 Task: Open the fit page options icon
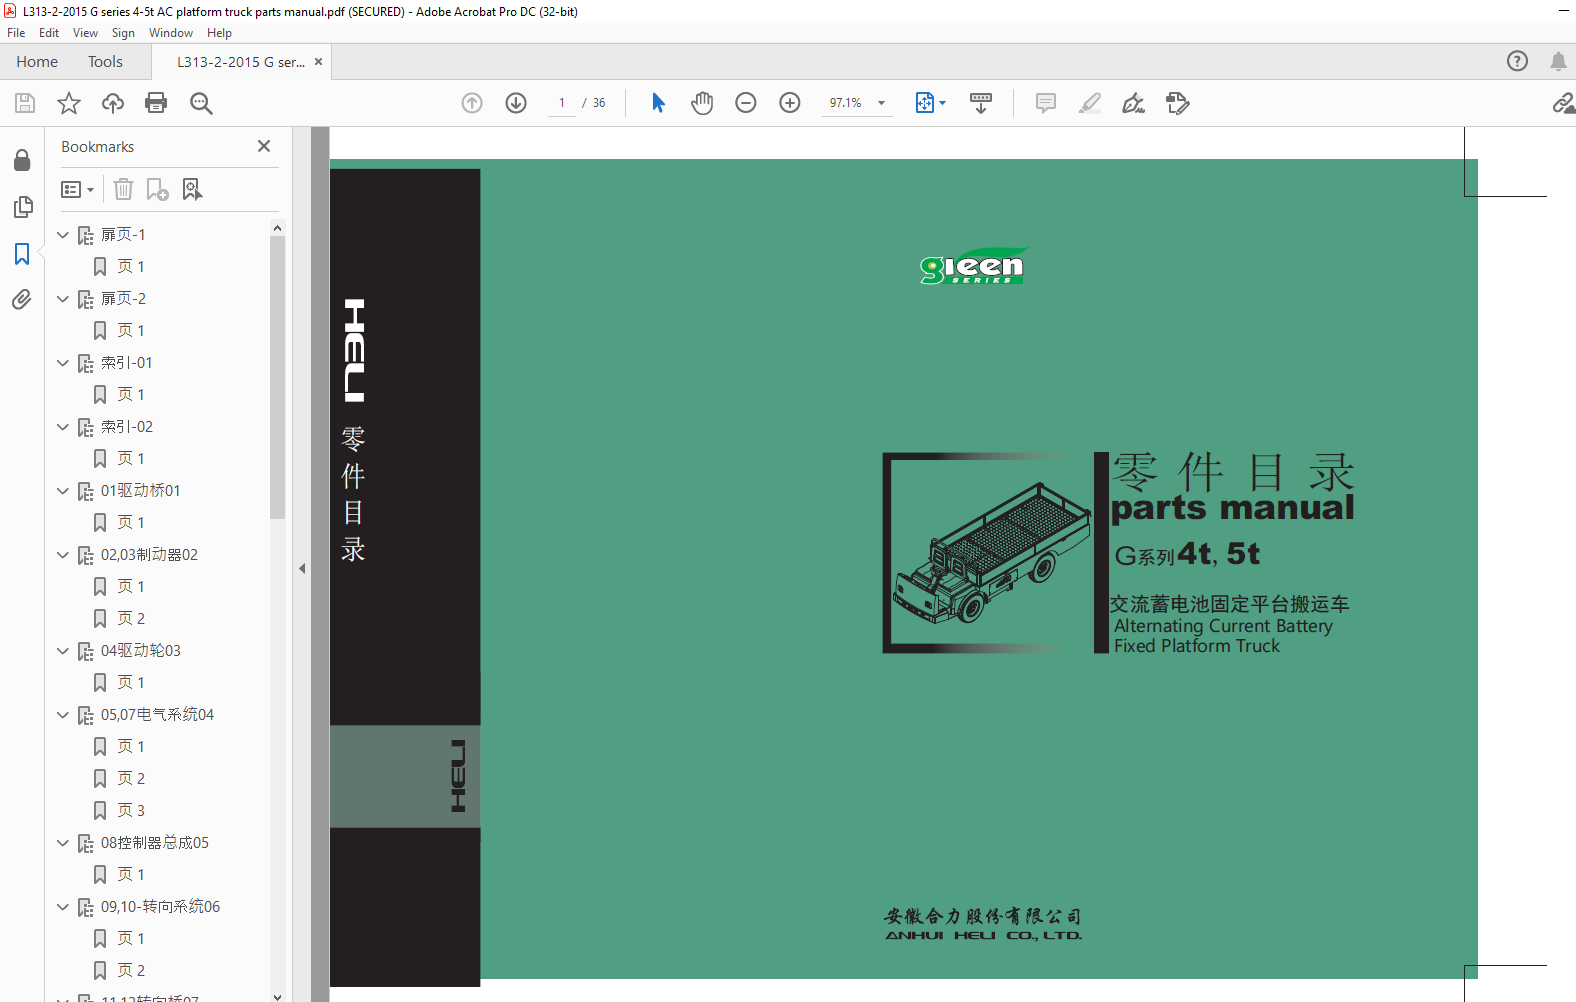(930, 103)
